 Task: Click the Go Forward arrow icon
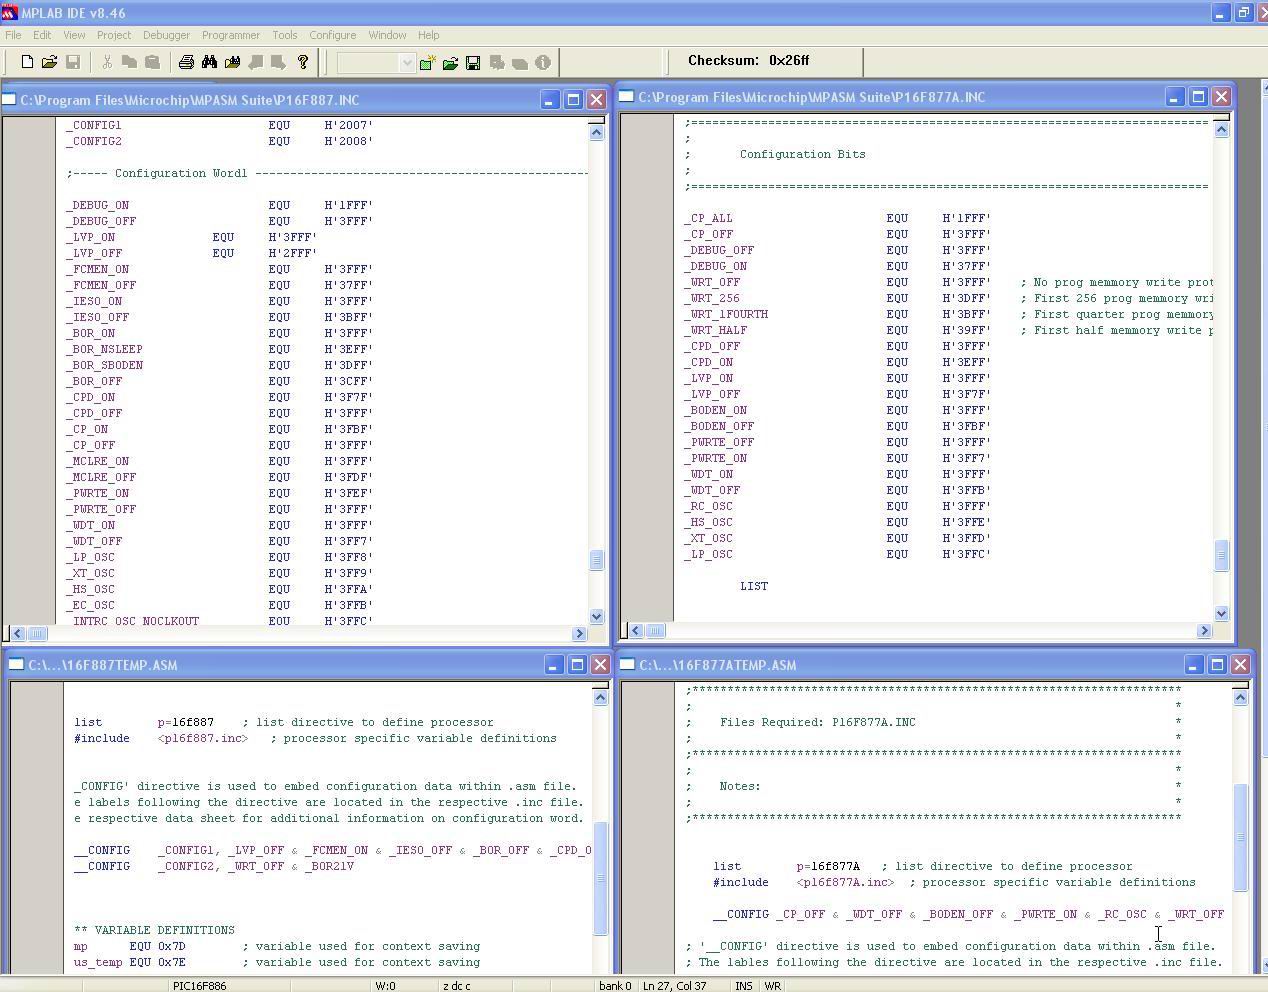click(278, 62)
